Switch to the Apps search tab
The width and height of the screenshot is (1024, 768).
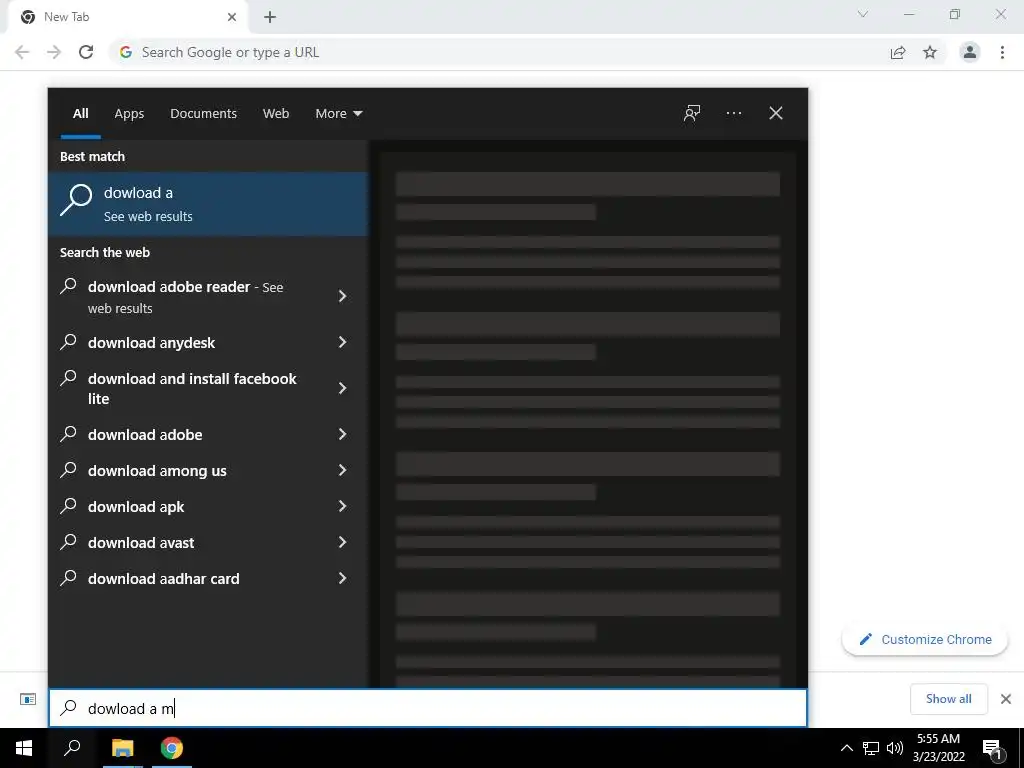(129, 114)
